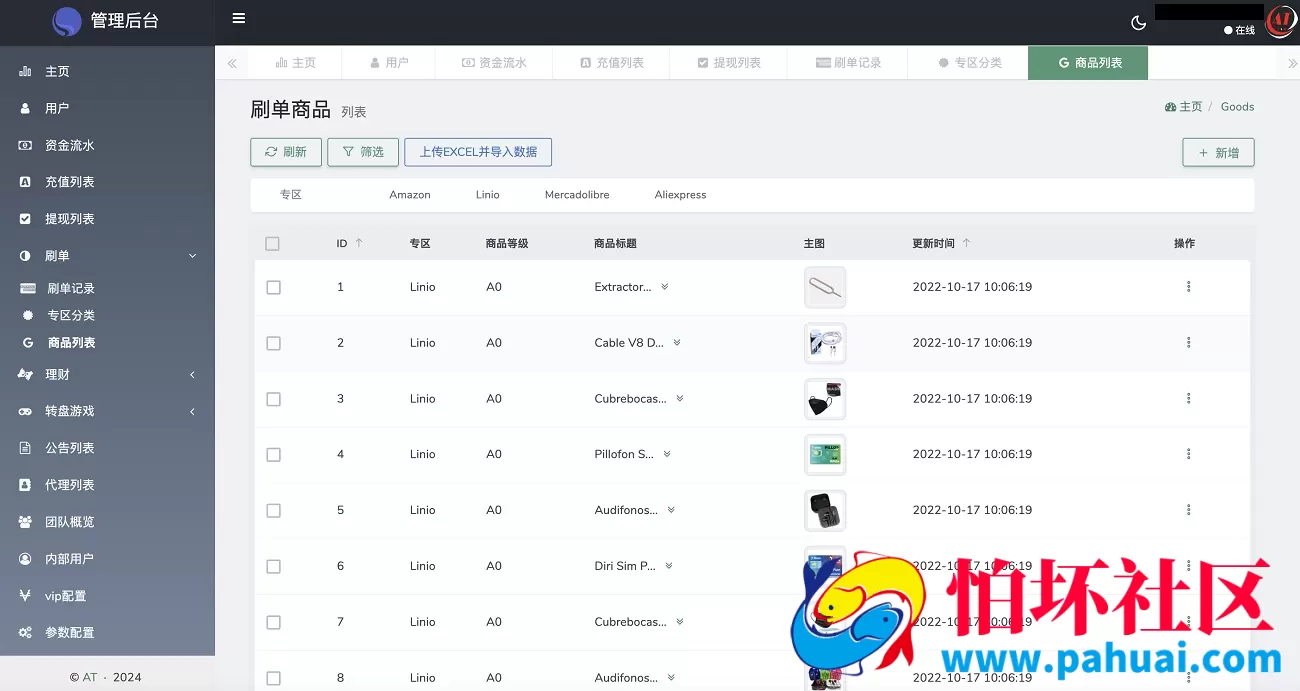Click 上传EXCEL并导入数据 button
This screenshot has width=1300, height=691.
[x=478, y=152]
